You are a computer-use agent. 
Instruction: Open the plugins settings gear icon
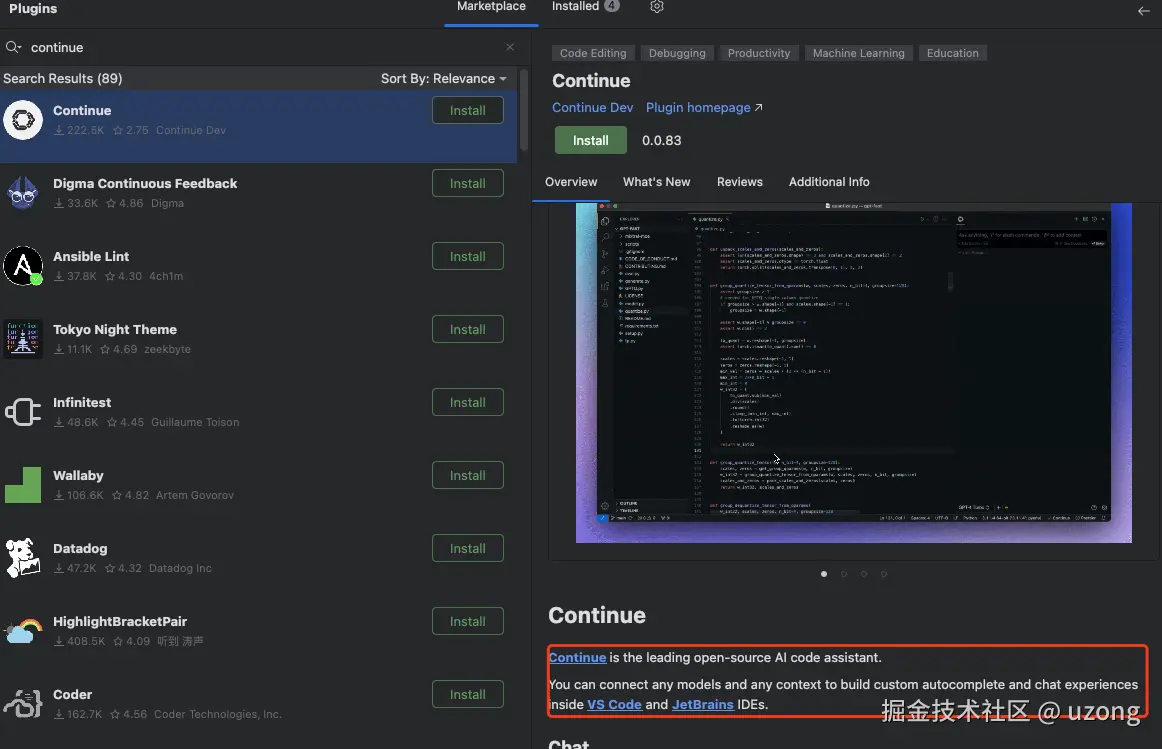pyautogui.click(x=657, y=7)
